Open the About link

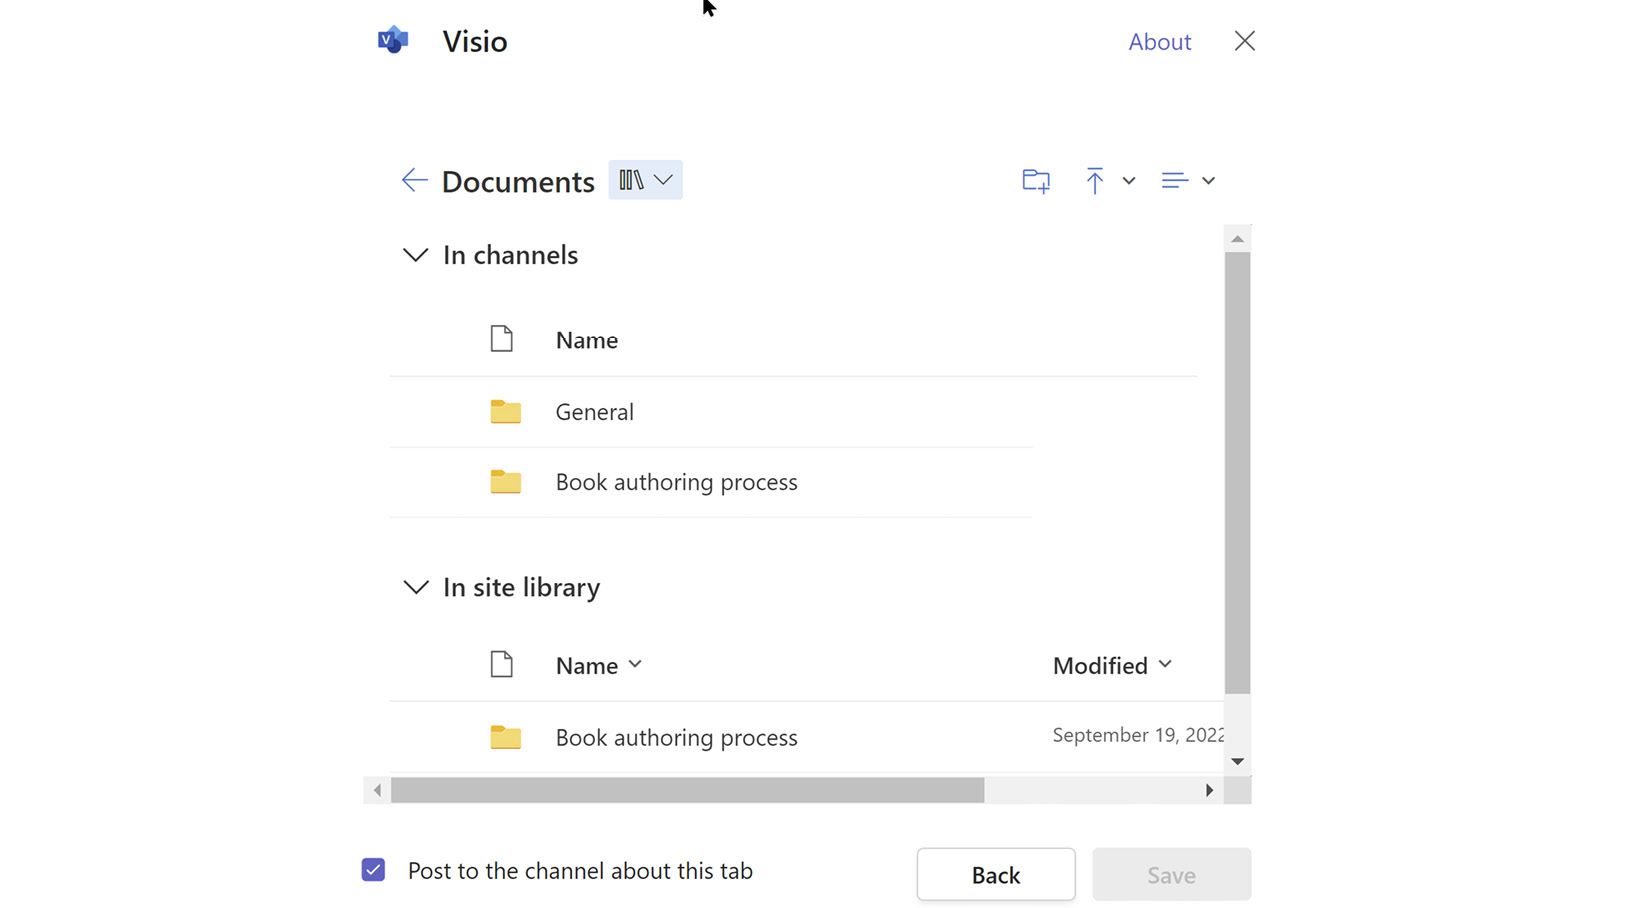(1160, 42)
